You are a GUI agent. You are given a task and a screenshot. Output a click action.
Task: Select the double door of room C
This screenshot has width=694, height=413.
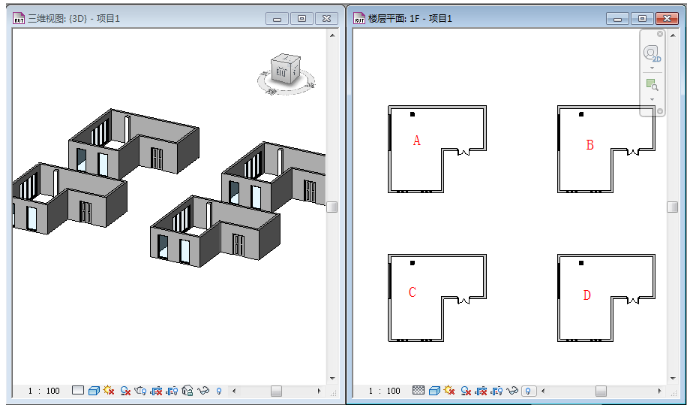463,300
